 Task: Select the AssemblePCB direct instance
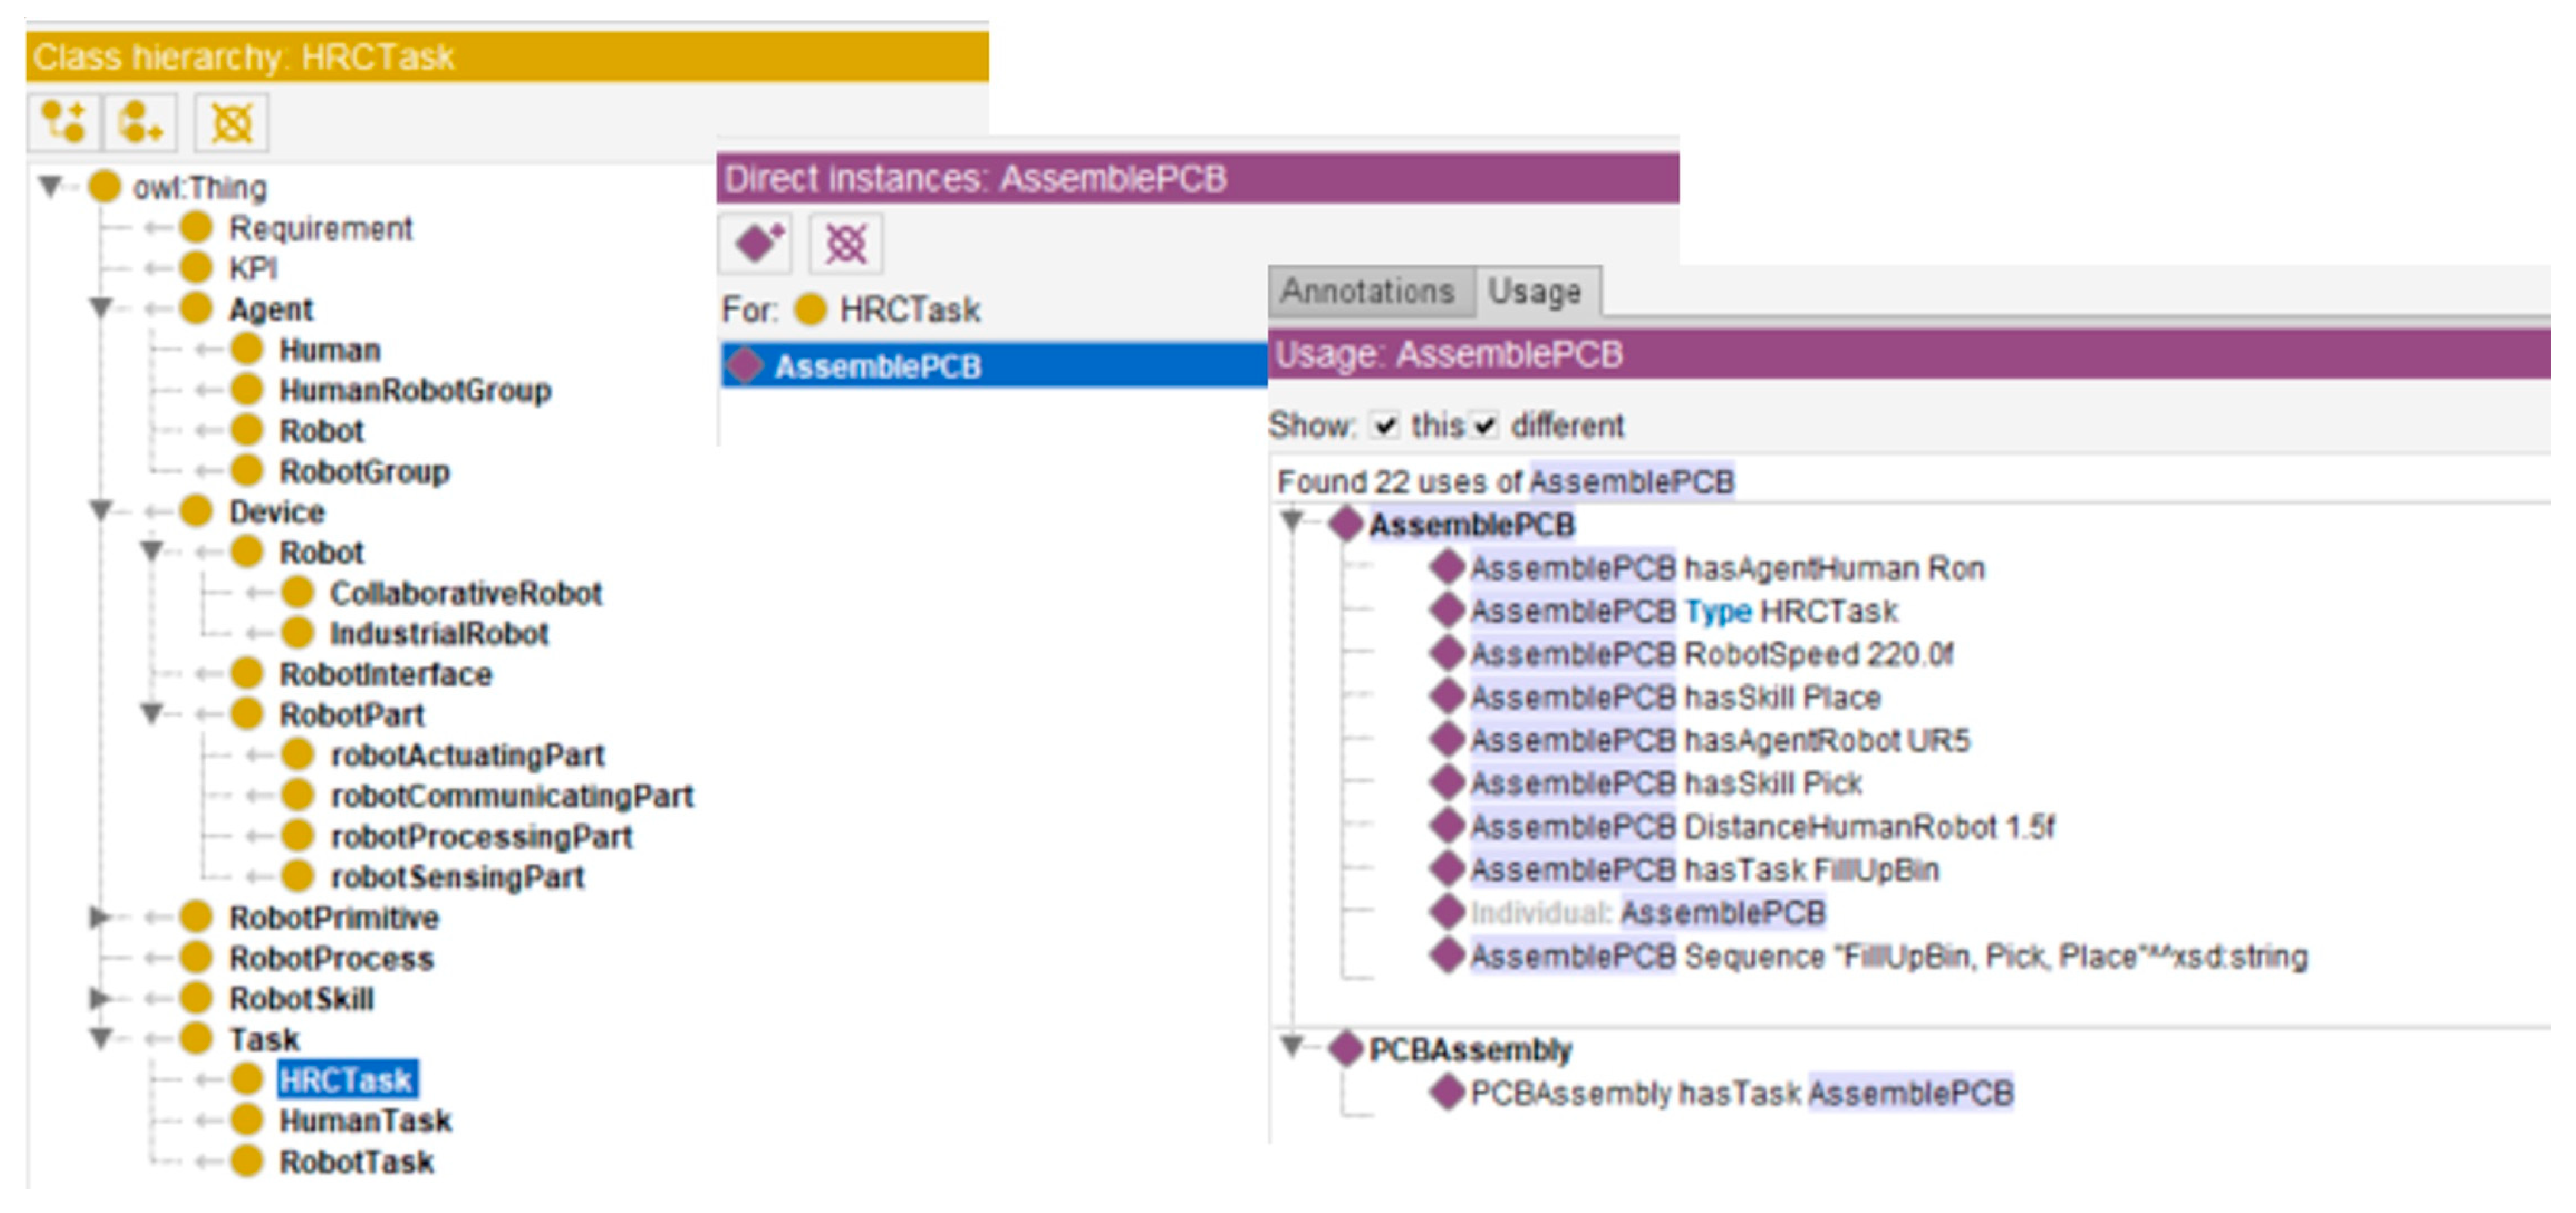click(994, 366)
